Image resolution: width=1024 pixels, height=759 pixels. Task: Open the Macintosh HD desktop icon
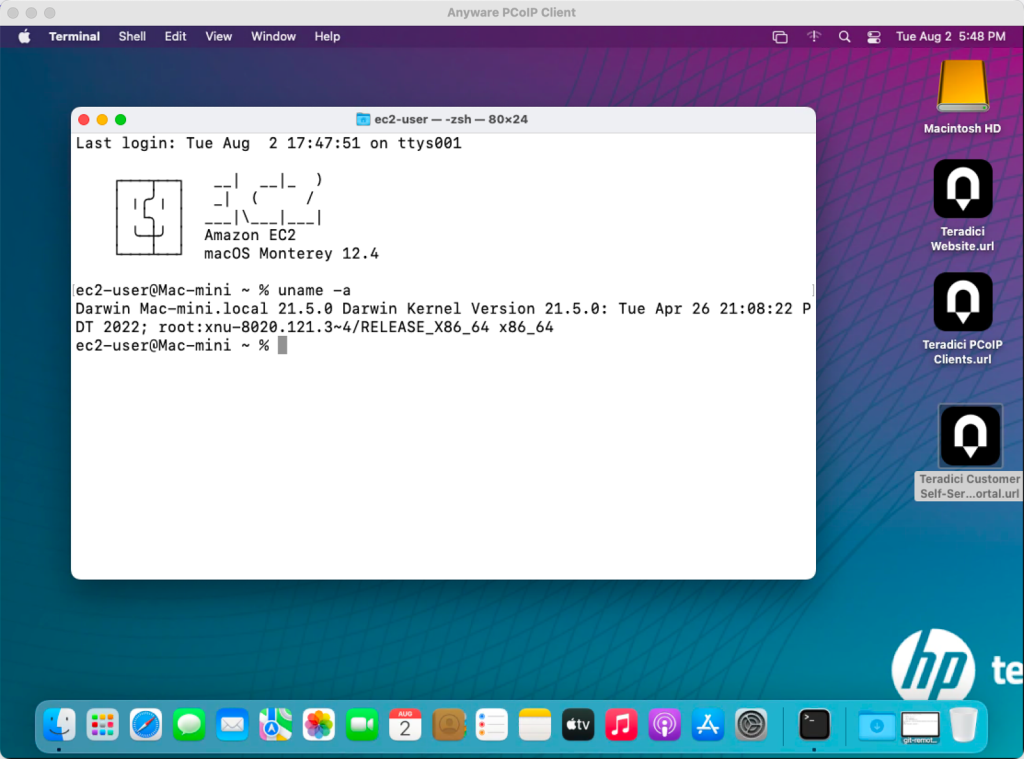[961, 88]
